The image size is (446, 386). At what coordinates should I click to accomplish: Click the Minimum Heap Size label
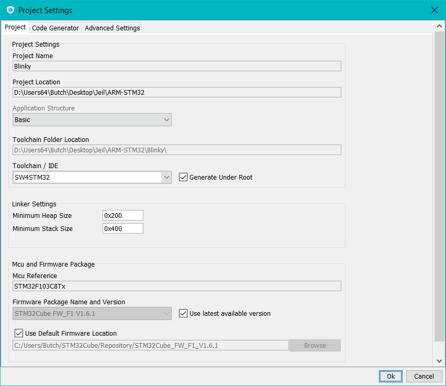click(42, 216)
